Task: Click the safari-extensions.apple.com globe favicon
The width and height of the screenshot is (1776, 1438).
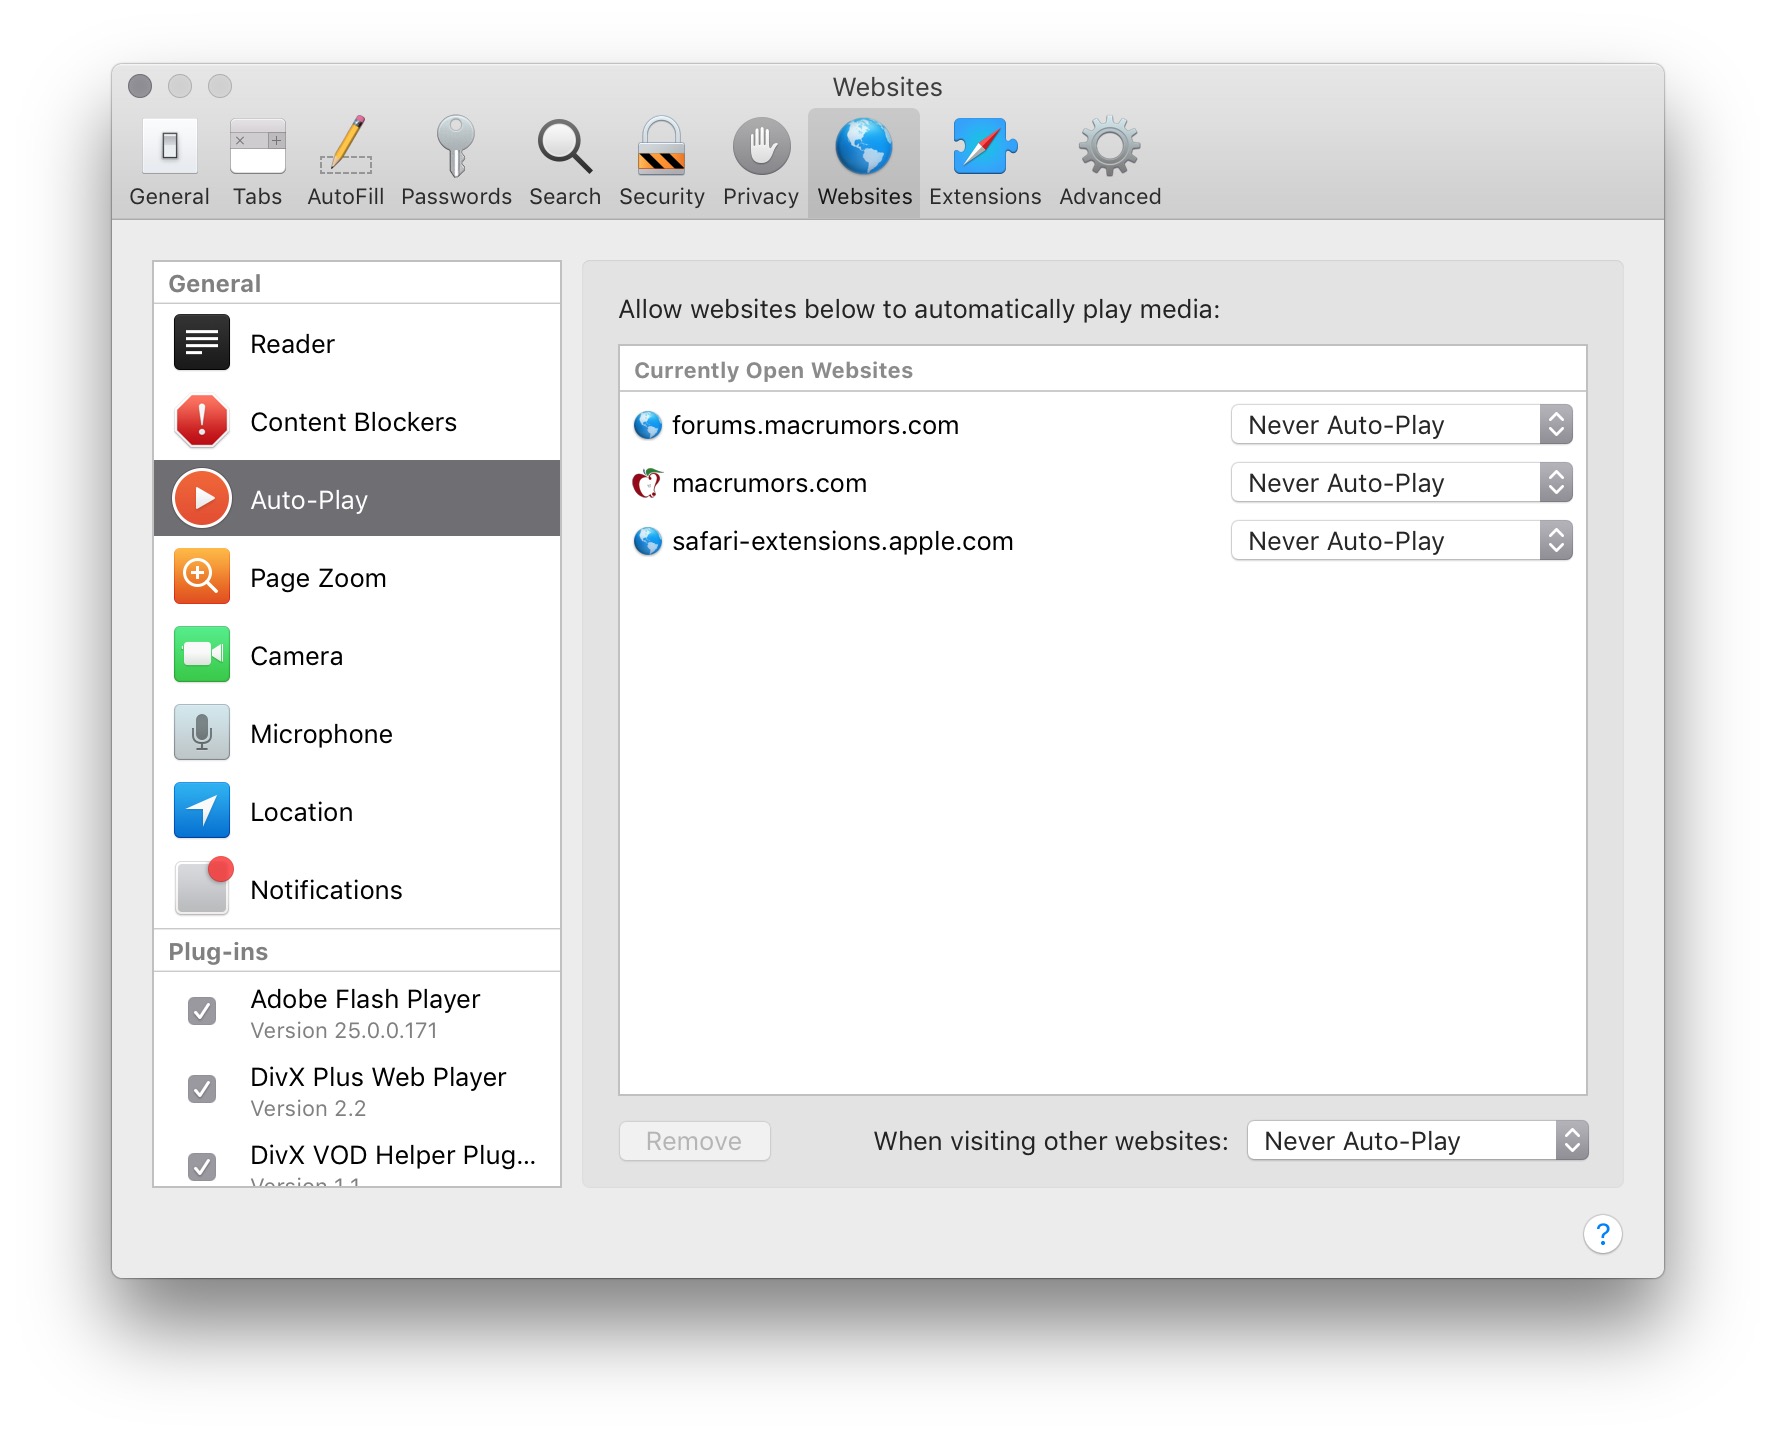Action: pos(648,541)
